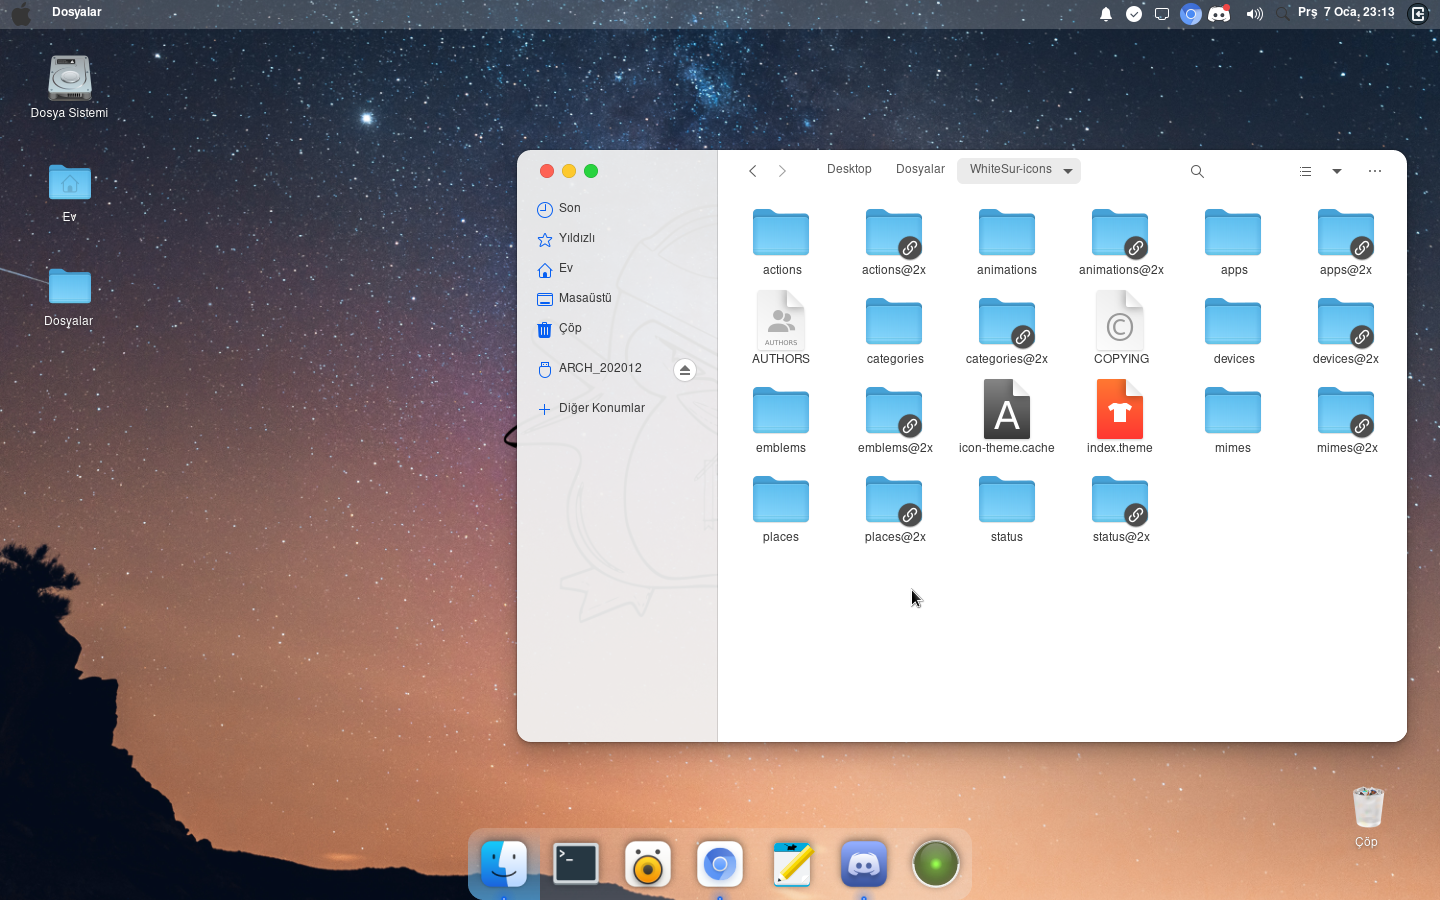The image size is (1440, 900).
Task: Eject the ARCH_202012 drive
Action: 684,370
